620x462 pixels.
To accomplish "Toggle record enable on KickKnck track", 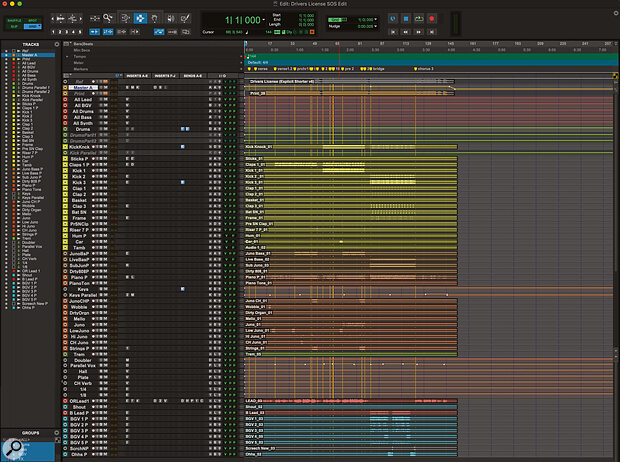I will click(94, 147).
